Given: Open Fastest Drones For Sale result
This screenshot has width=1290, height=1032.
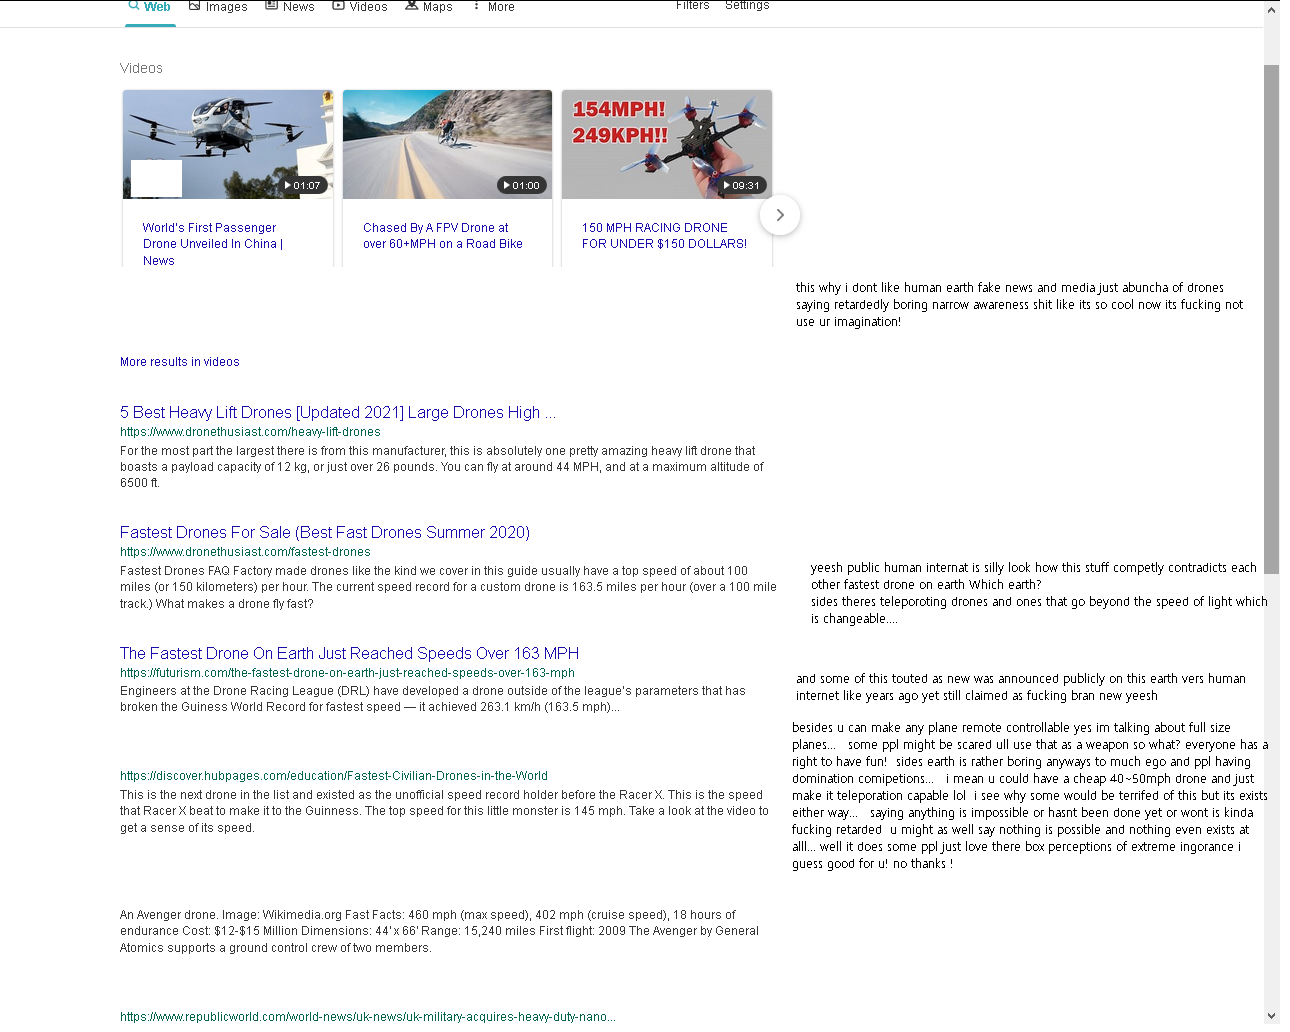Looking at the screenshot, I should coord(325,532).
